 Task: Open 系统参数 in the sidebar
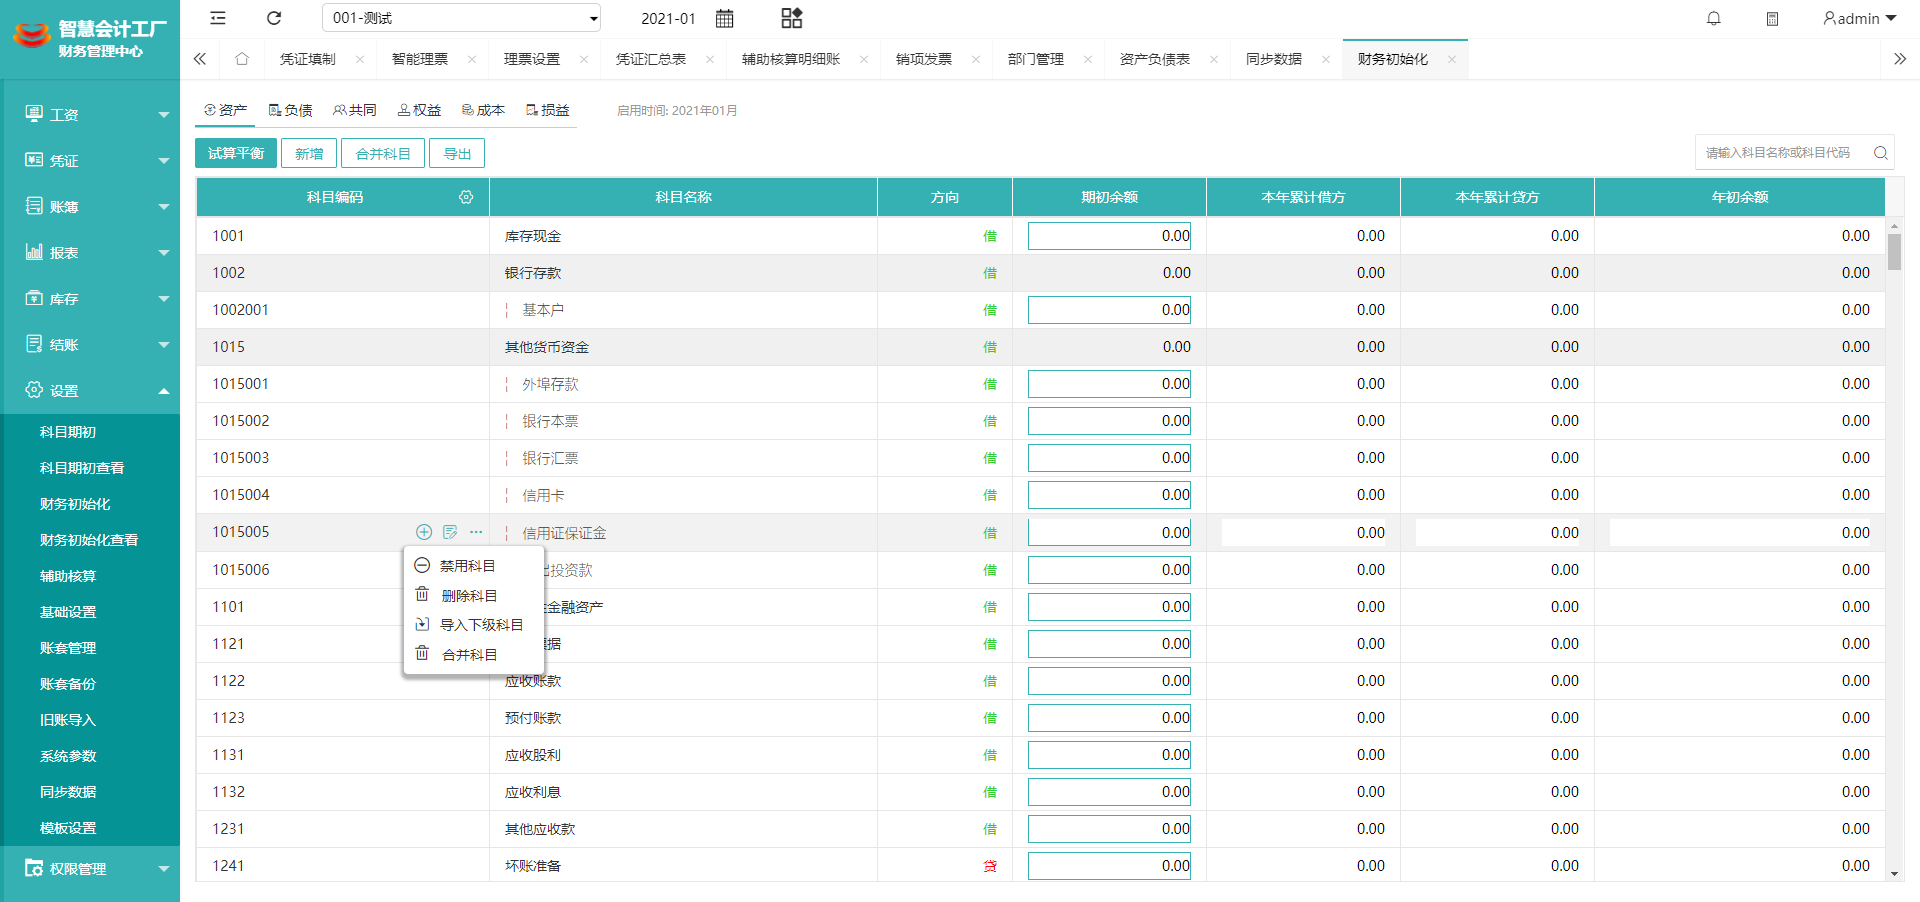tap(68, 756)
